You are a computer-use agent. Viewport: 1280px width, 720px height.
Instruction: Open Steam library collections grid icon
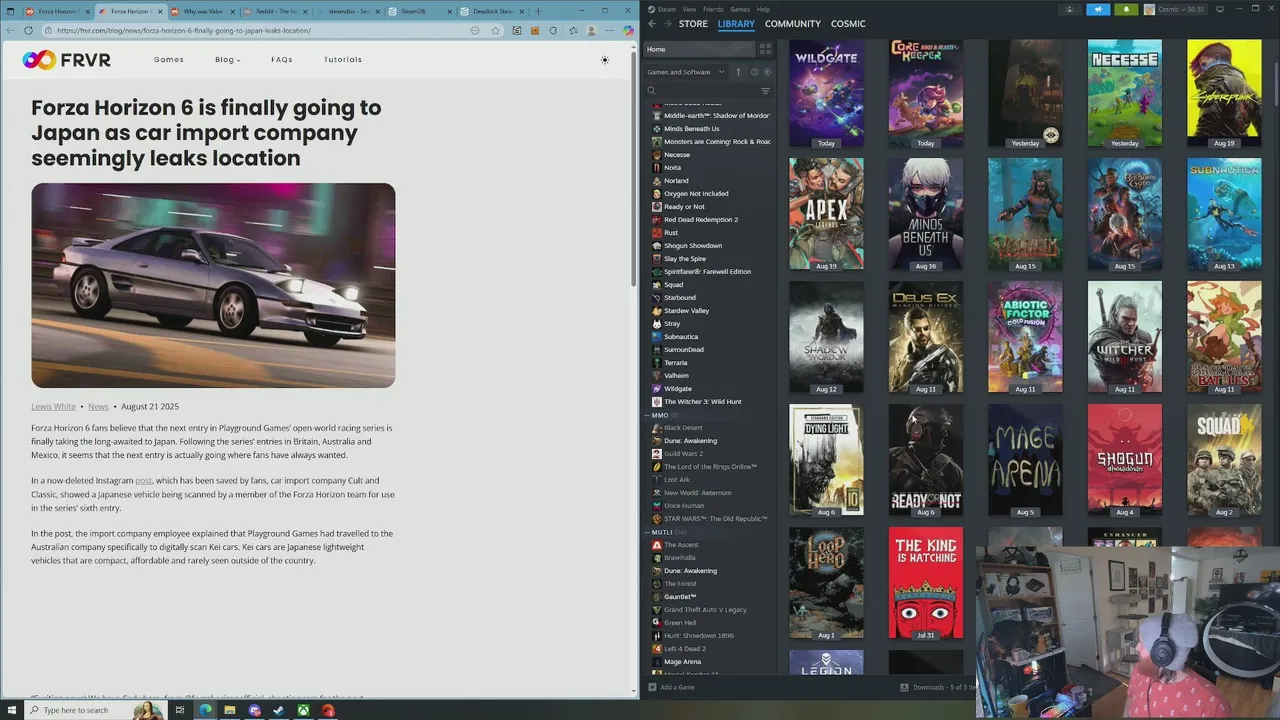point(765,48)
